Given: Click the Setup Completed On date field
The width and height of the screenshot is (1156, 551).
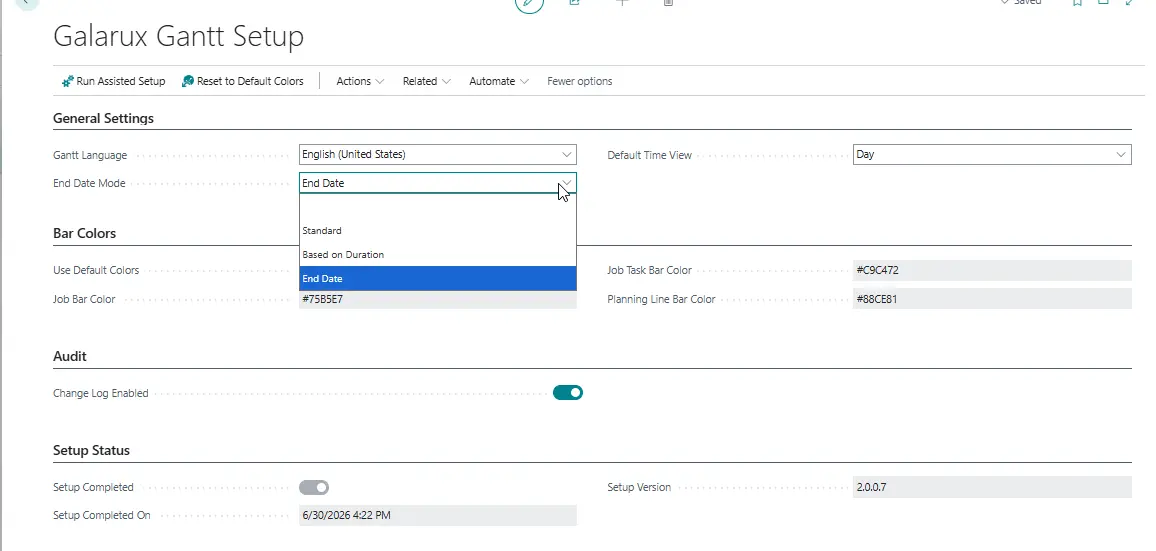Looking at the screenshot, I should tap(437, 516).
